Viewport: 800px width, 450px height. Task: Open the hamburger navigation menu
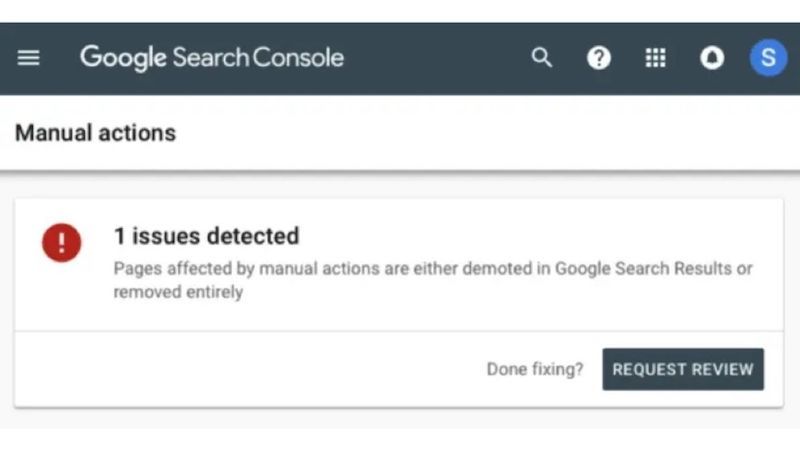click(x=28, y=58)
